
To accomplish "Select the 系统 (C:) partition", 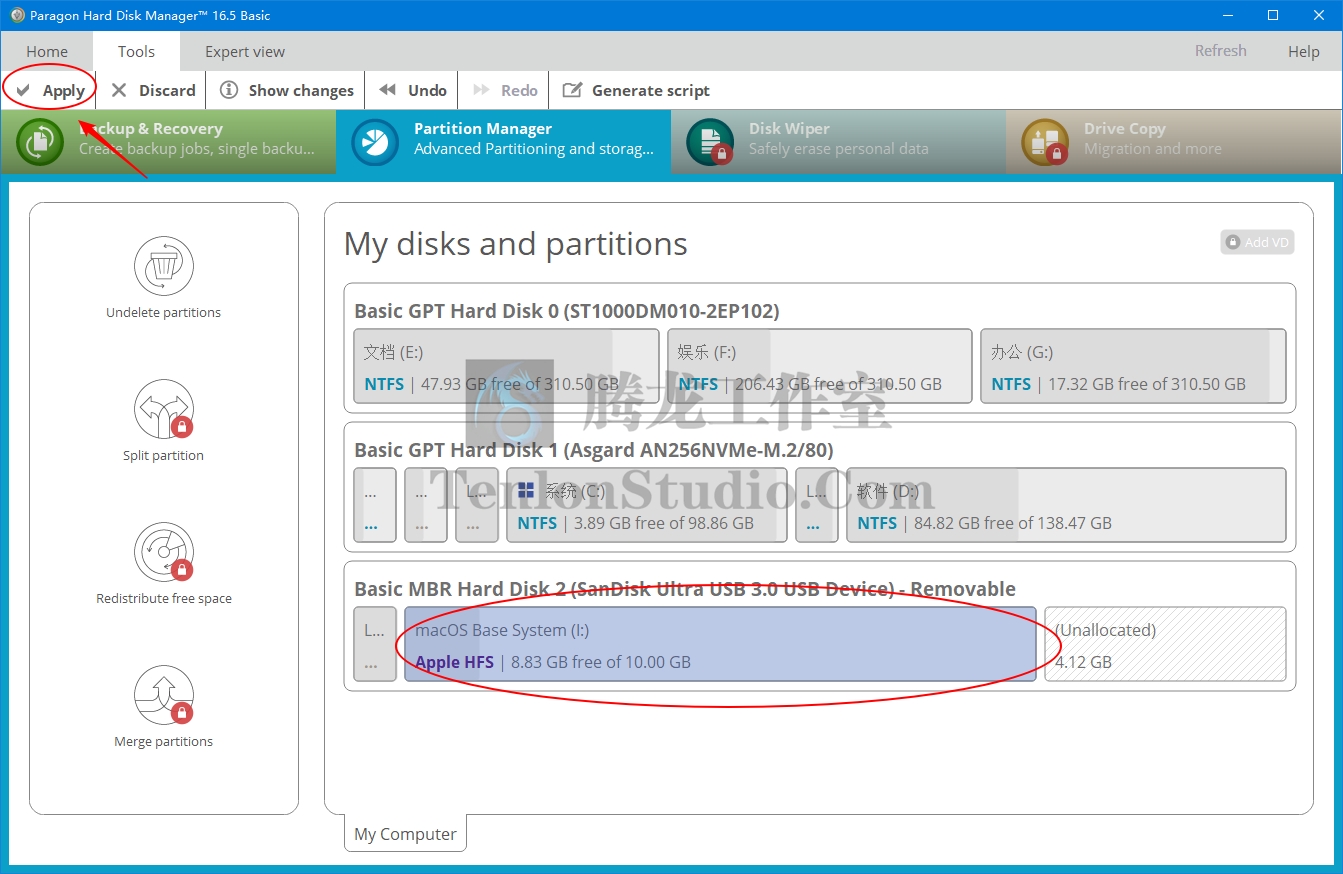I will tap(647, 505).
